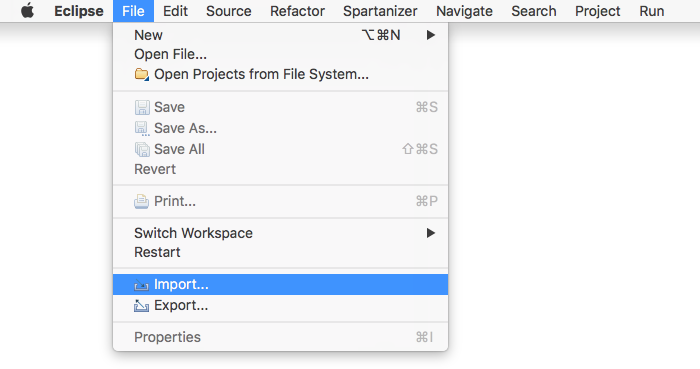Image resolution: width=700 pixels, height=369 pixels.
Task: Expand the Switch Workspace submenu arrow
Action: [430, 233]
